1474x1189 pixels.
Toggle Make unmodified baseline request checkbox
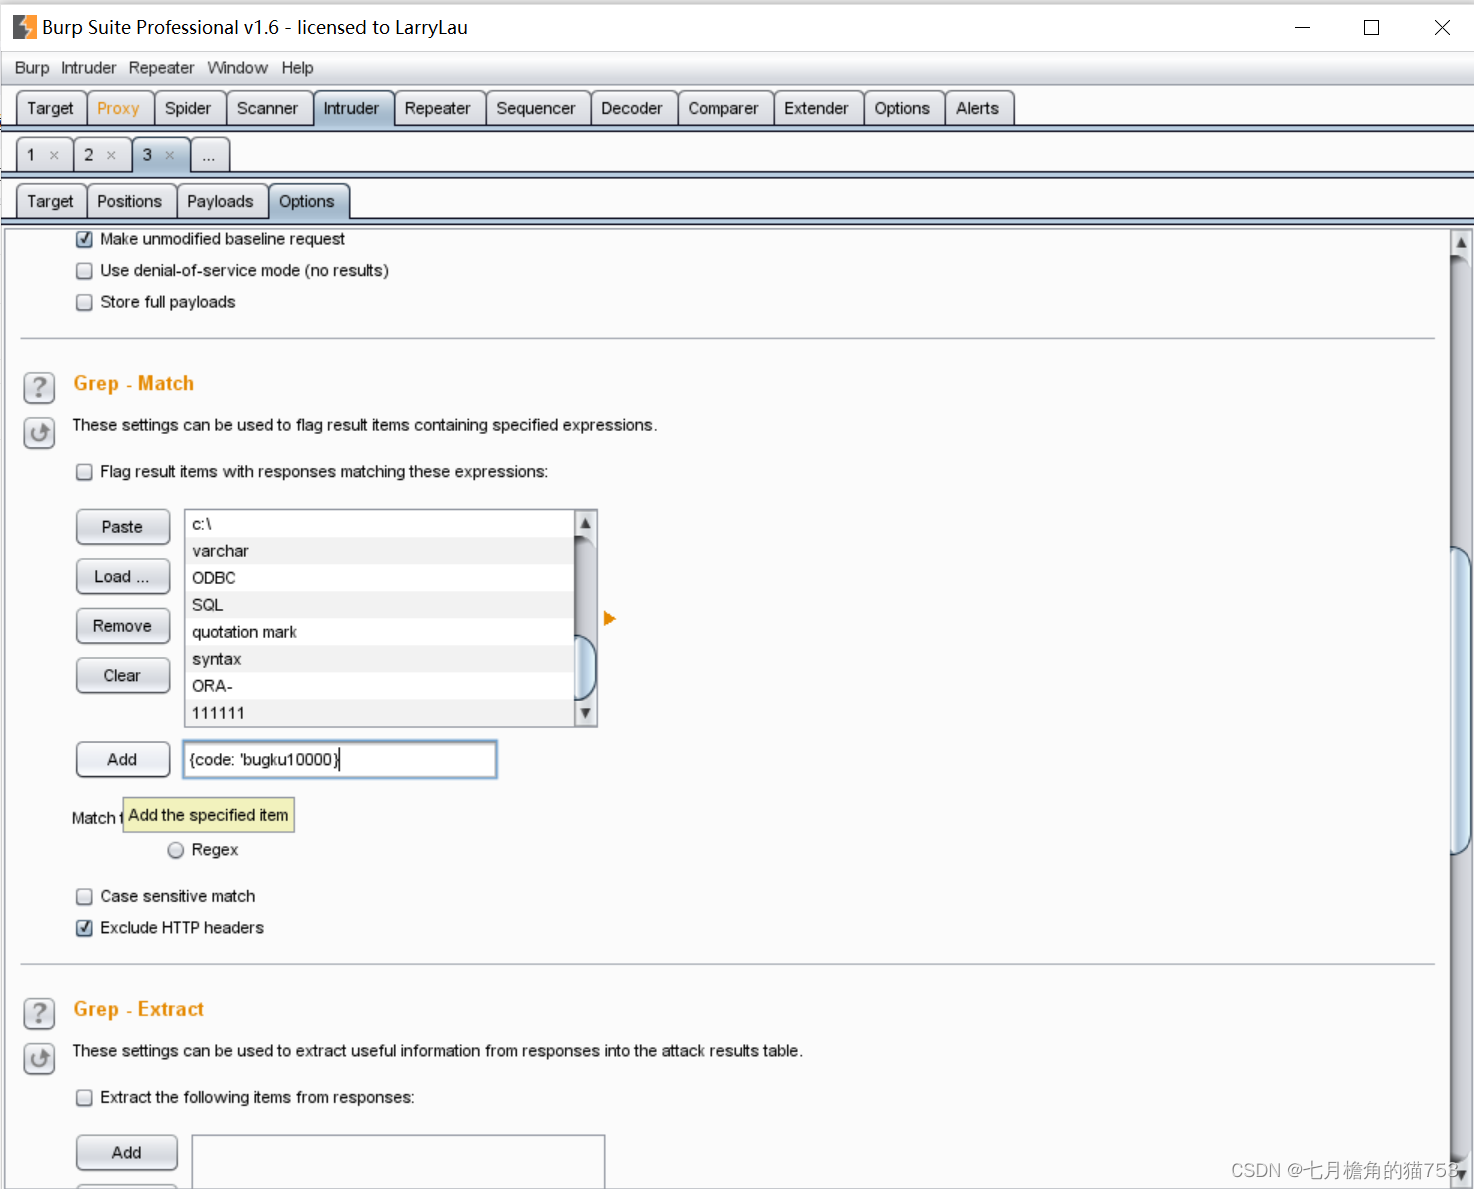tap(85, 240)
